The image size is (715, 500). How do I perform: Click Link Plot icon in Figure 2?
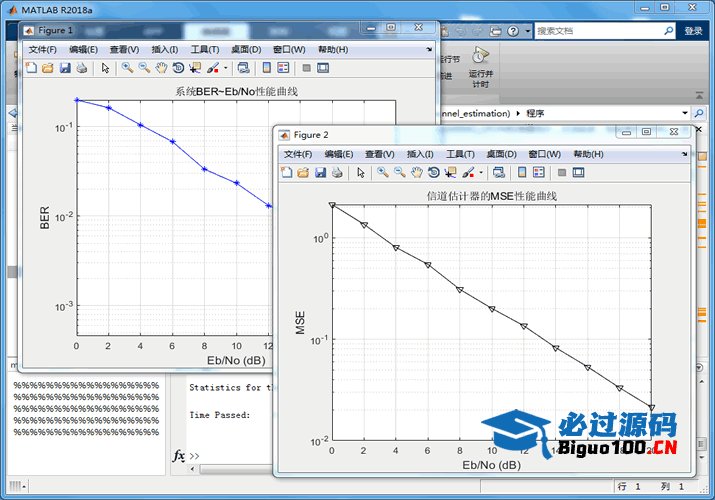[x=499, y=172]
